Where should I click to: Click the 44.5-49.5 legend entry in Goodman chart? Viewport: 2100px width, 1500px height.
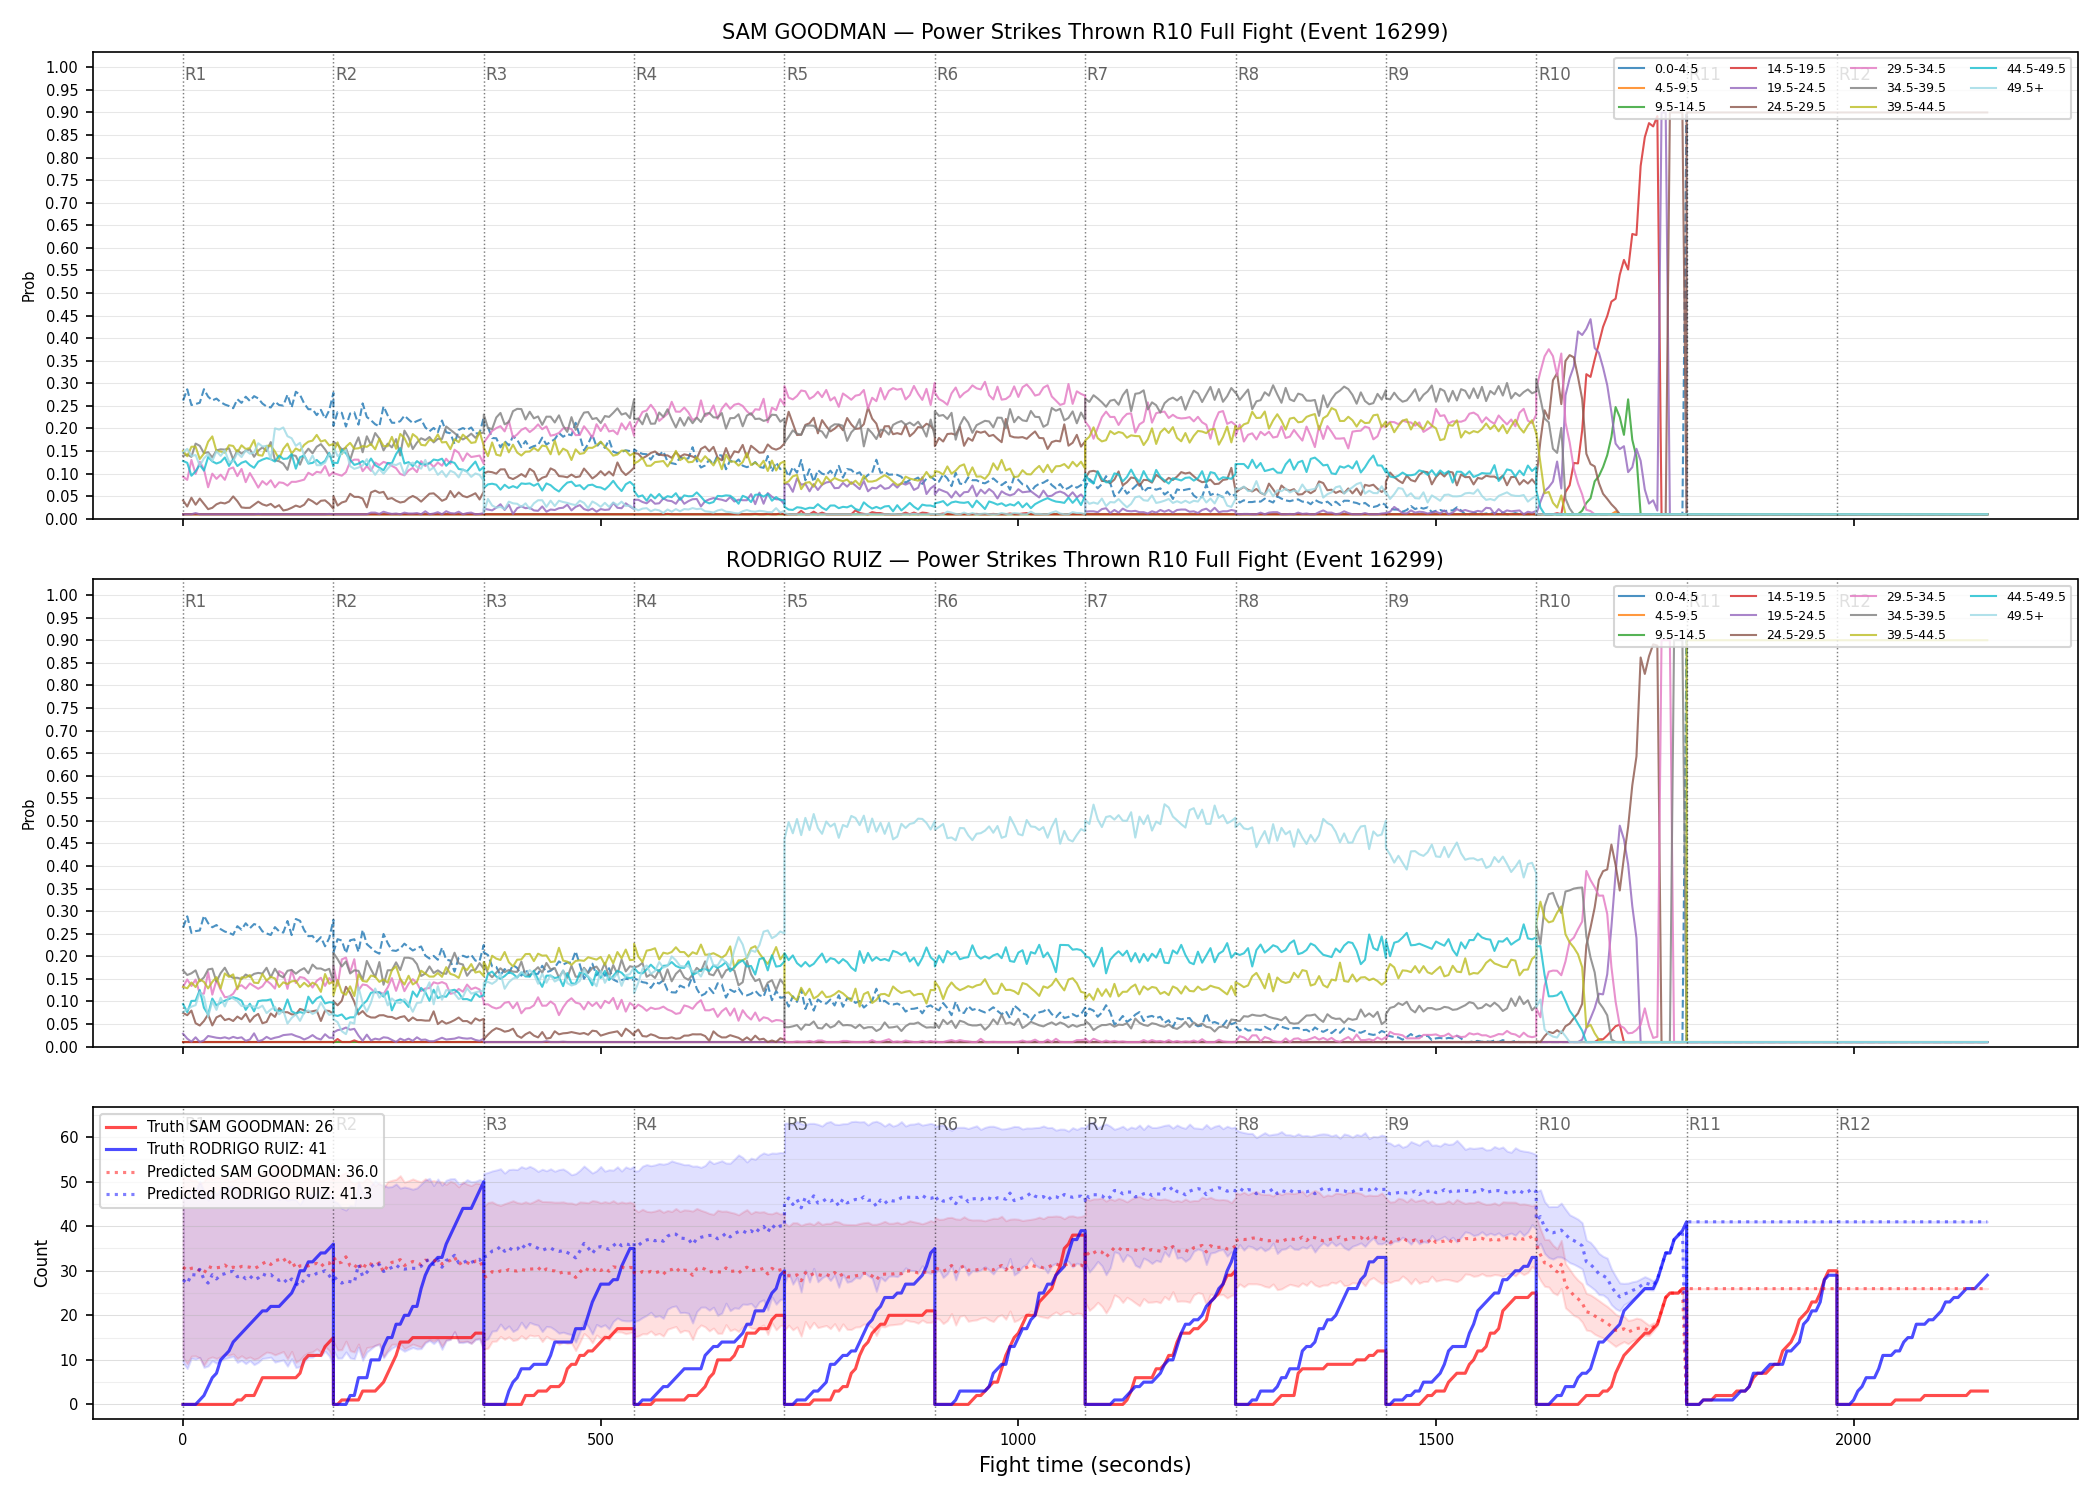2018,69
